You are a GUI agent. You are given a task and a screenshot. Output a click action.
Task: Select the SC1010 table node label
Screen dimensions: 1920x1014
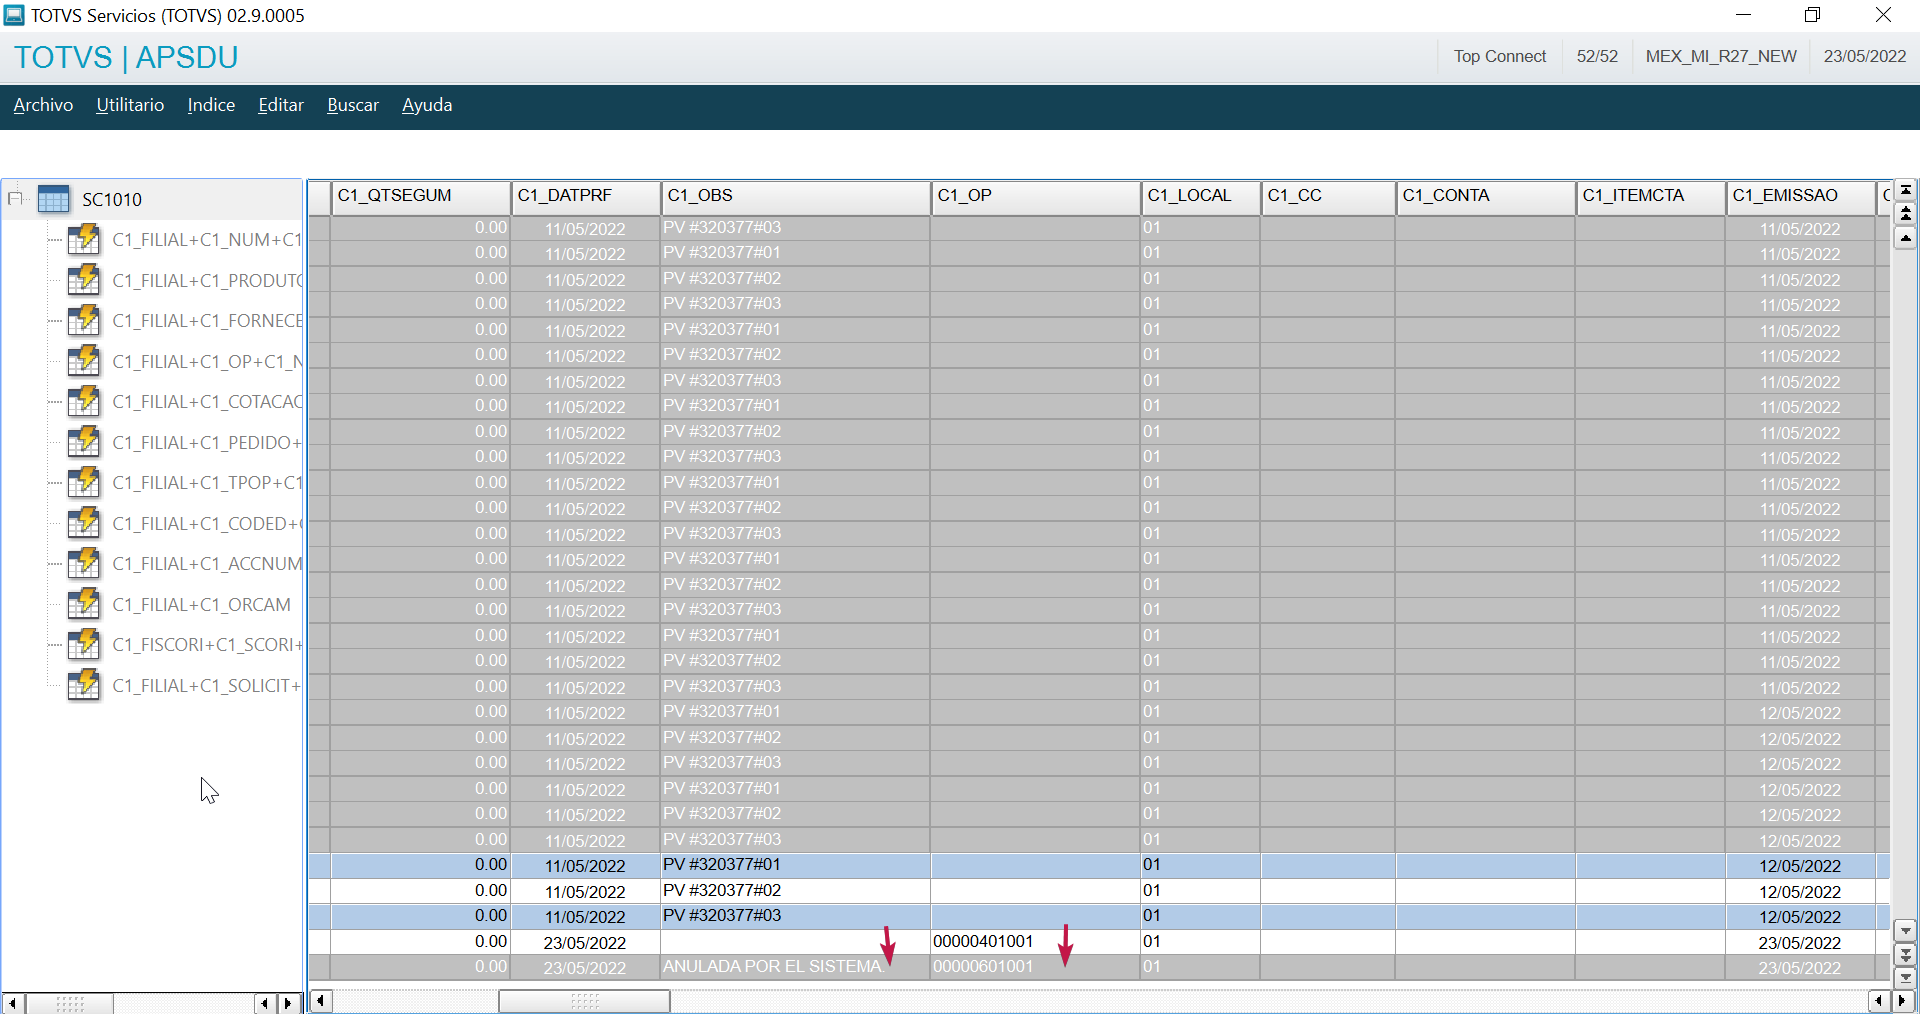point(112,200)
